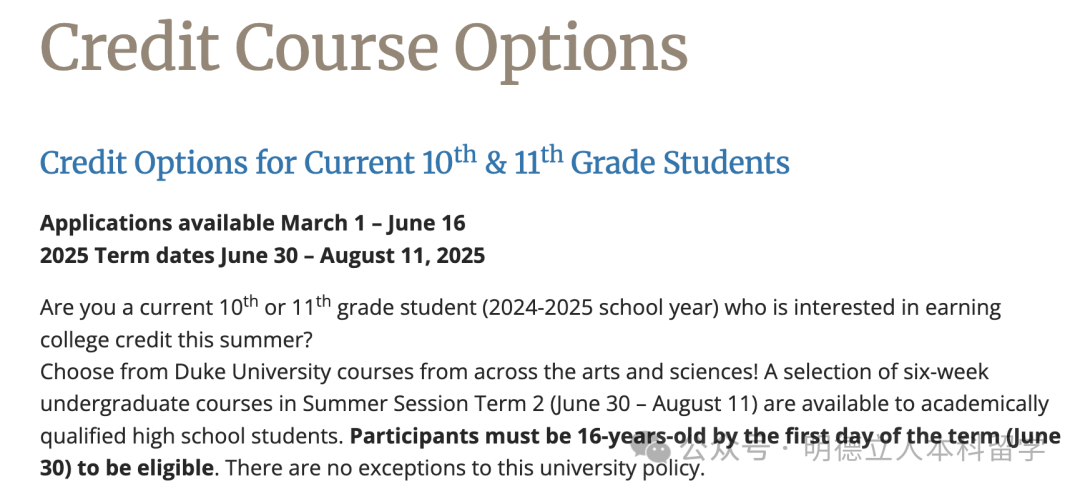Open the Credit Options for Current 10th & 11th Grade Students heading
The height and width of the screenshot is (491, 1080).
[414, 162]
